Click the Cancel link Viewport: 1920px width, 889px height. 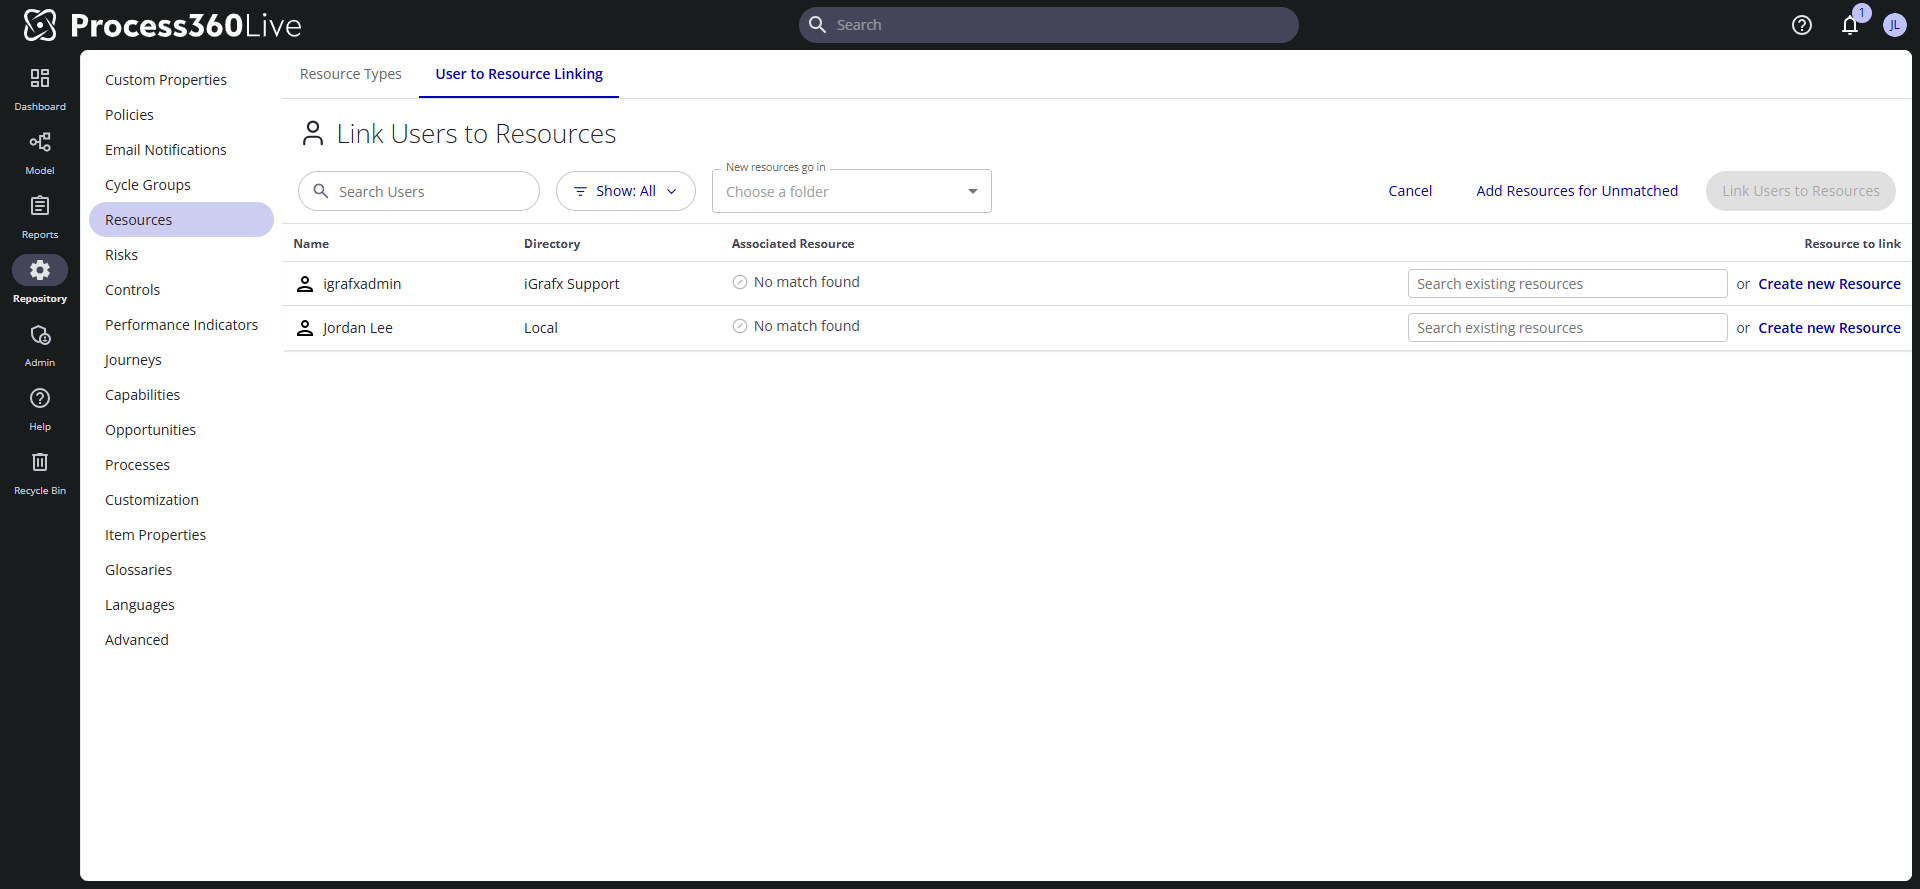1410,191
